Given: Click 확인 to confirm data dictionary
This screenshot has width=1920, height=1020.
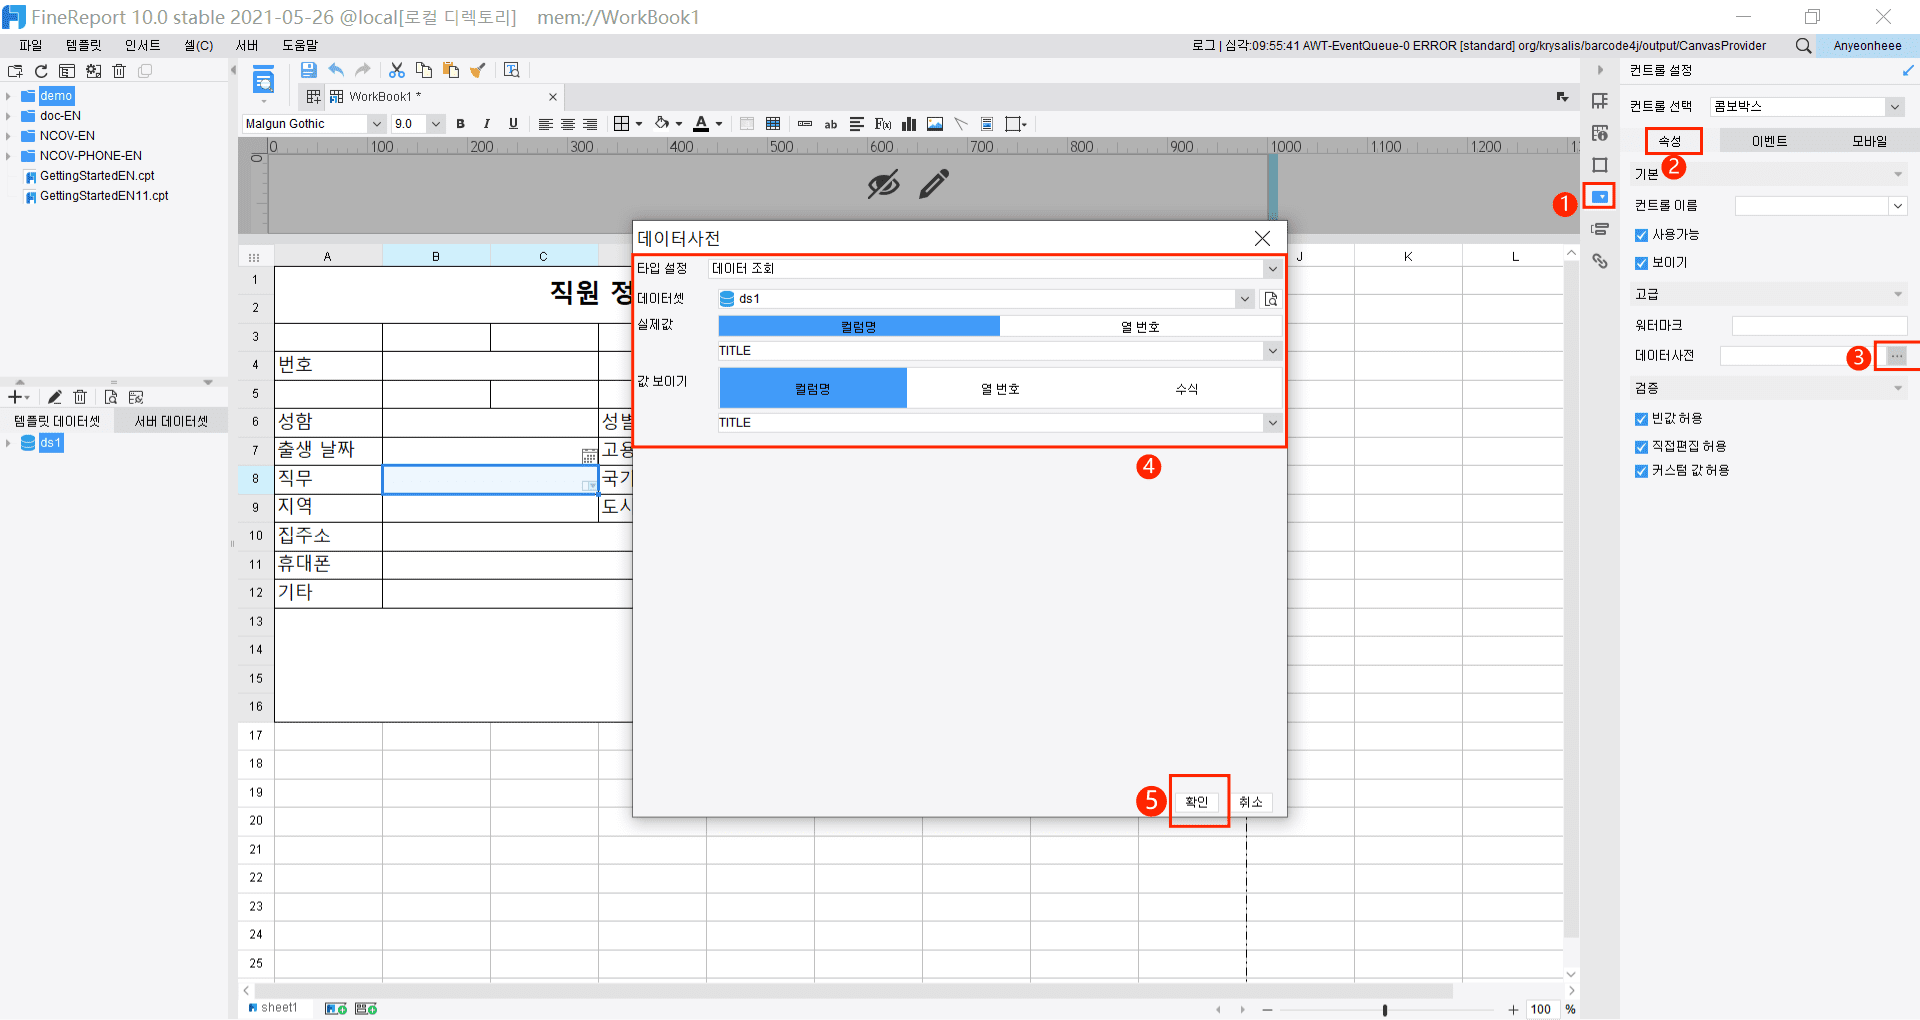Looking at the screenshot, I should pos(1197,802).
